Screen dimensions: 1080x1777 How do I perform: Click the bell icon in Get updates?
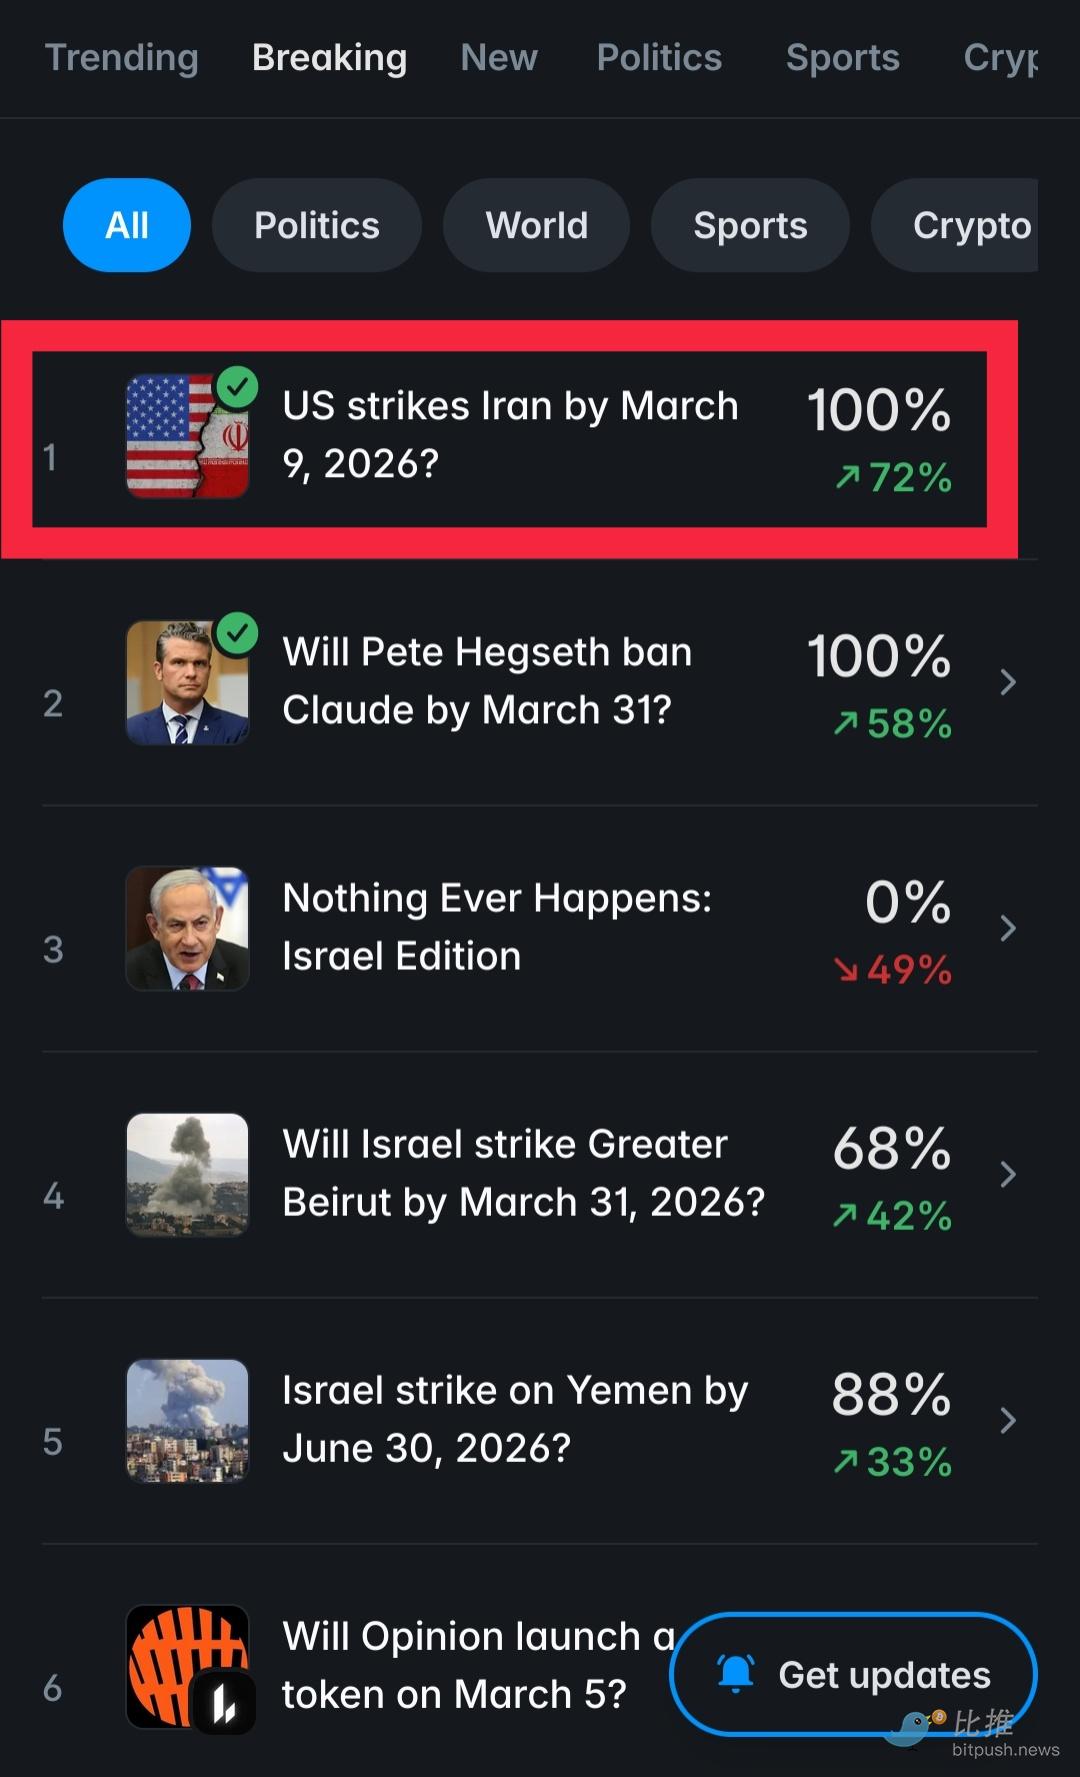(736, 1673)
